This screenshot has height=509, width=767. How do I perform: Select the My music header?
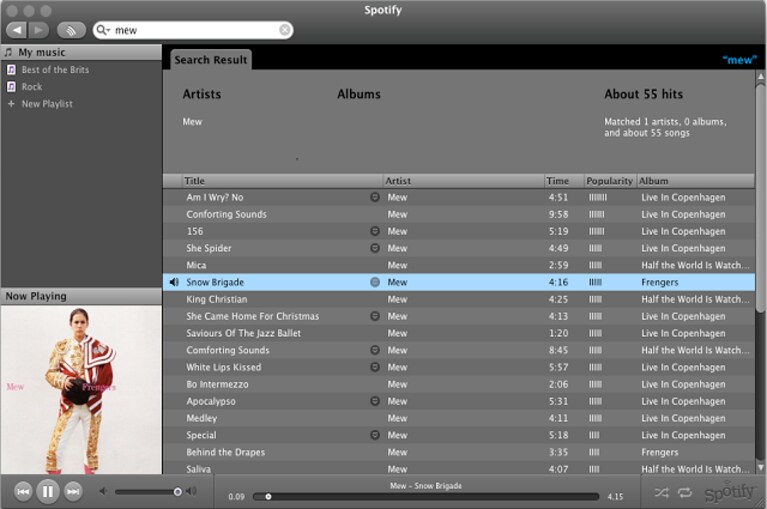coord(81,52)
